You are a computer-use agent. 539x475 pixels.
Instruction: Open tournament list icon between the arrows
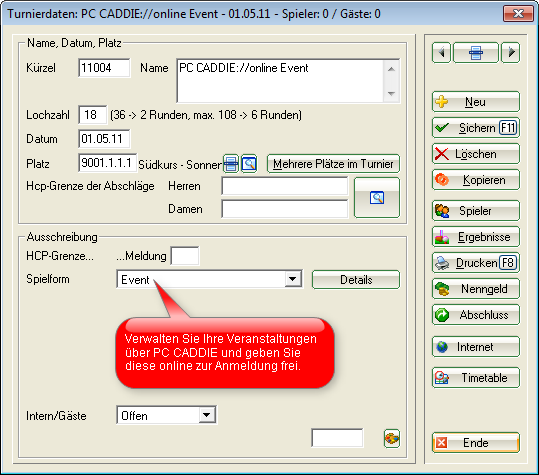(476, 53)
